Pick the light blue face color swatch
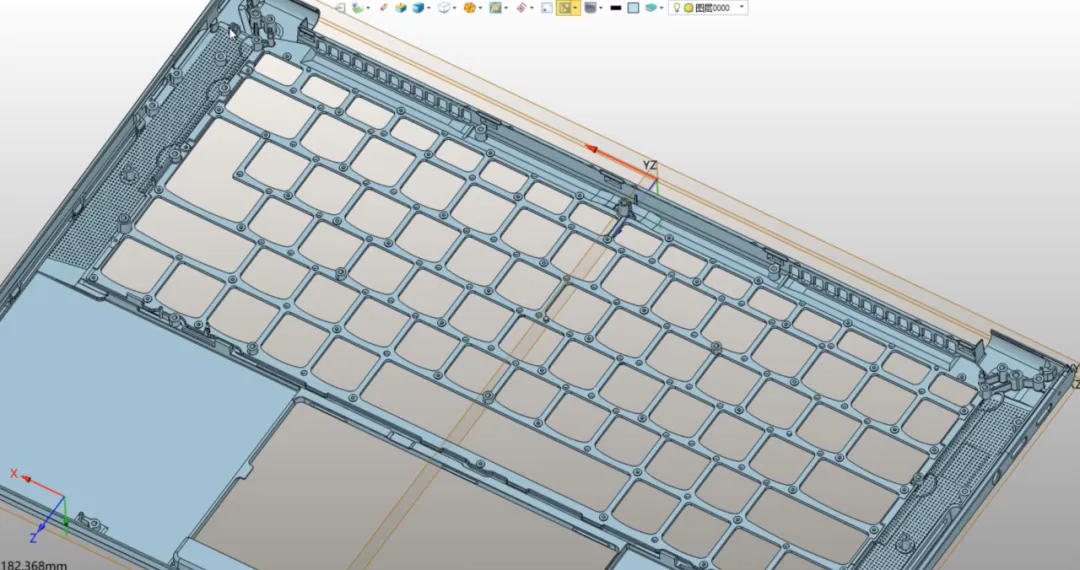 [x=633, y=8]
